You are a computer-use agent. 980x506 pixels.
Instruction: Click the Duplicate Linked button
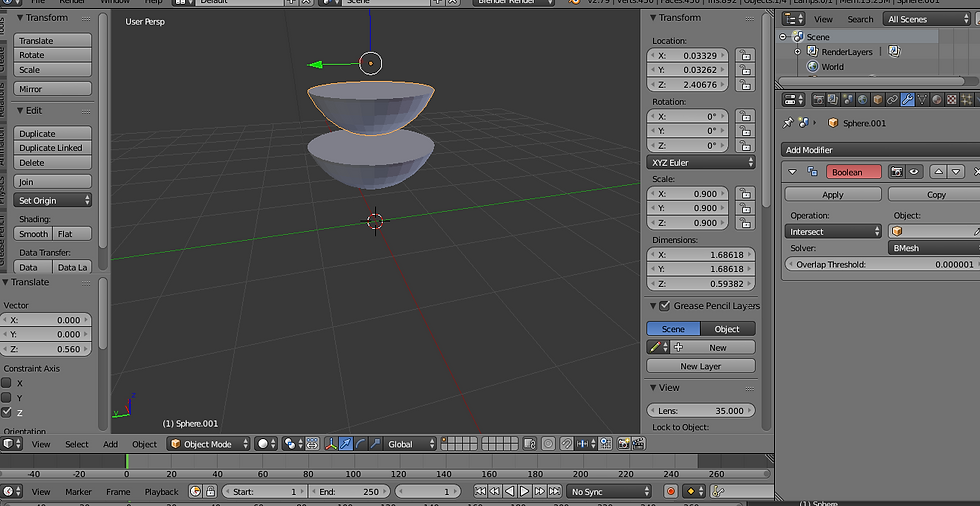[x=52, y=148]
